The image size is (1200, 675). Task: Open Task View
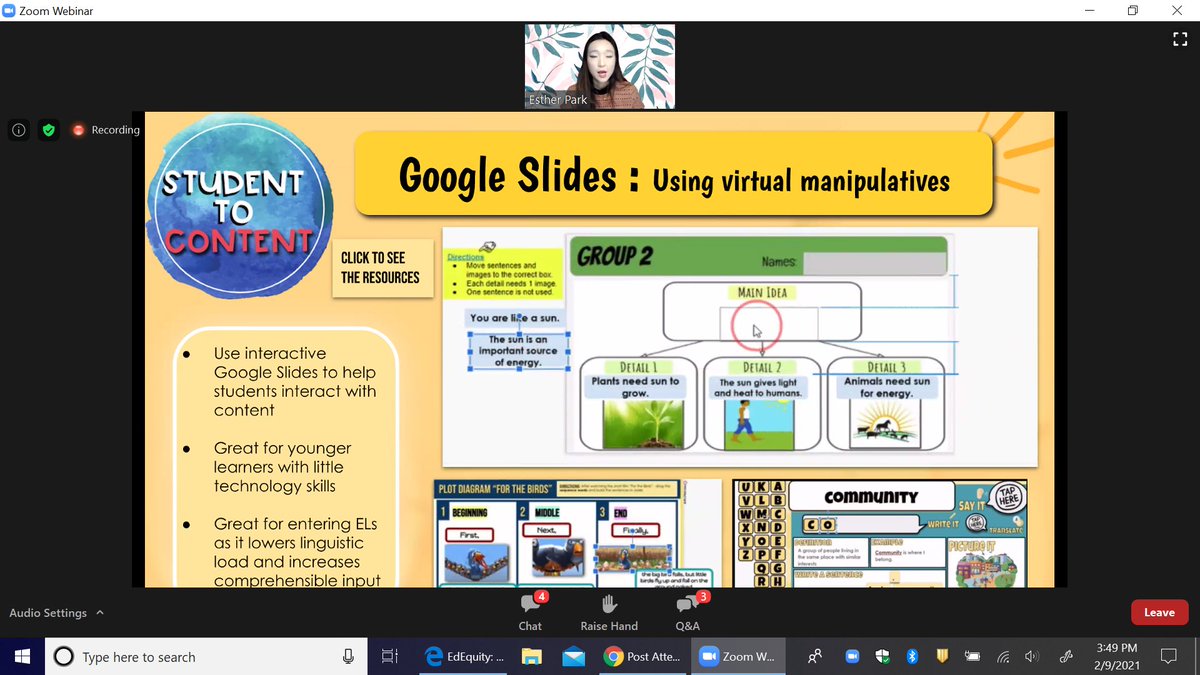pos(389,657)
